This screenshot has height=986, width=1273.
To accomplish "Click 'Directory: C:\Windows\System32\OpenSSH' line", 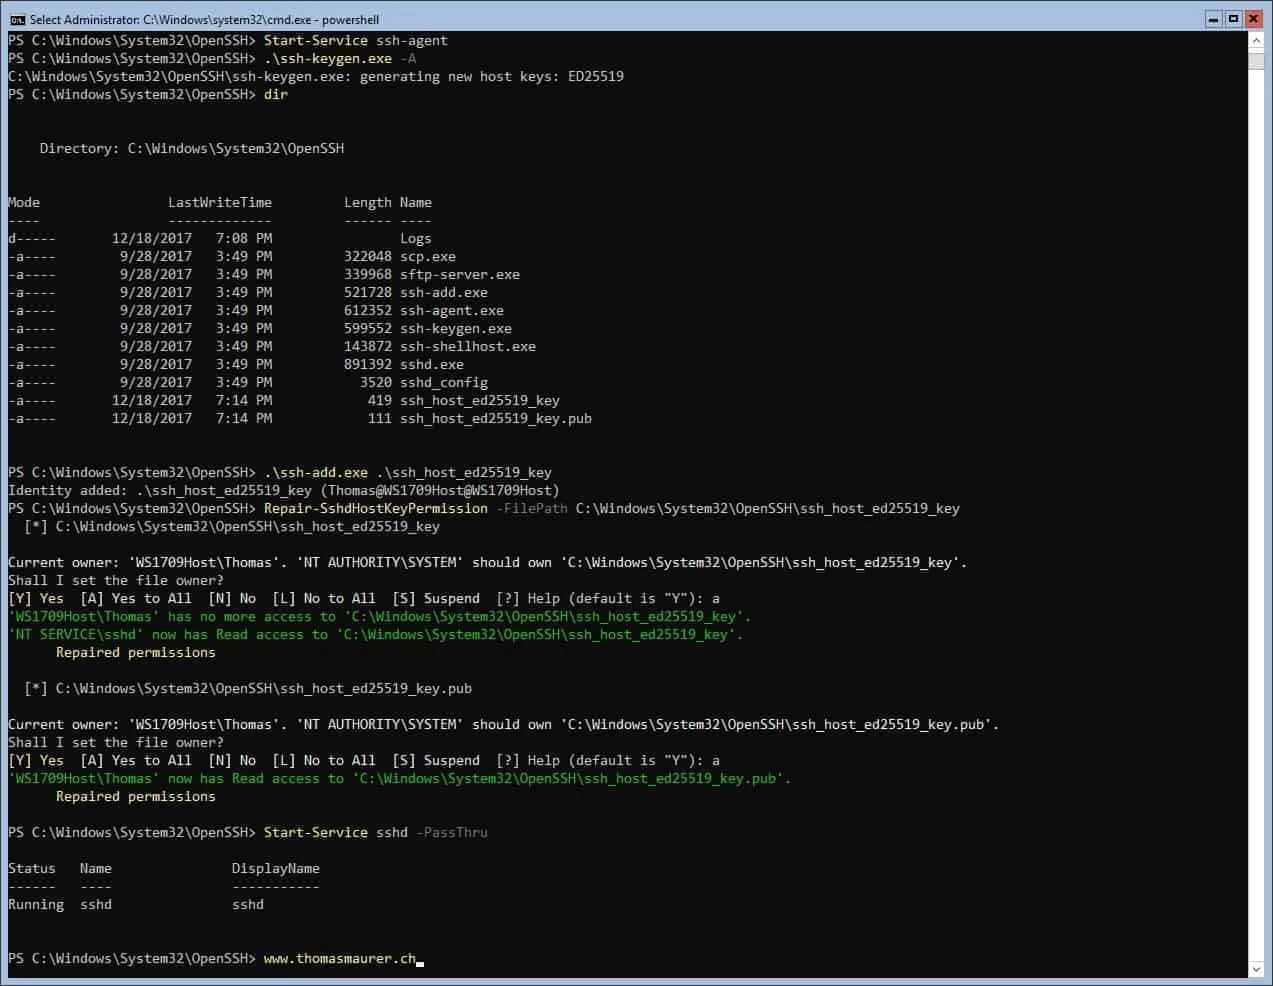I will tap(192, 149).
